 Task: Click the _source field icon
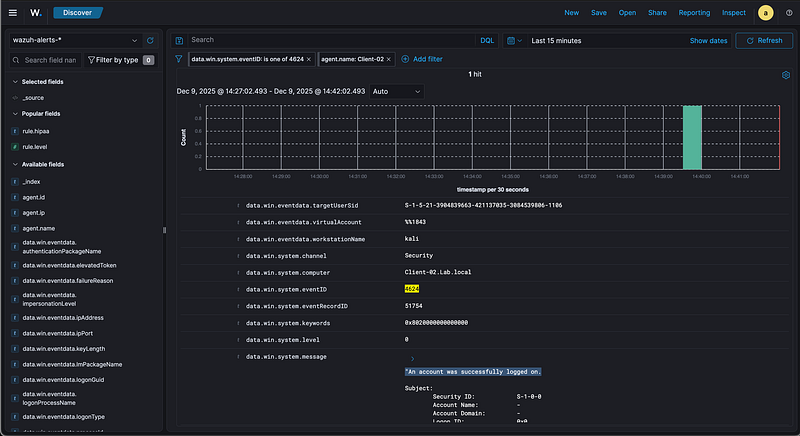15,98
